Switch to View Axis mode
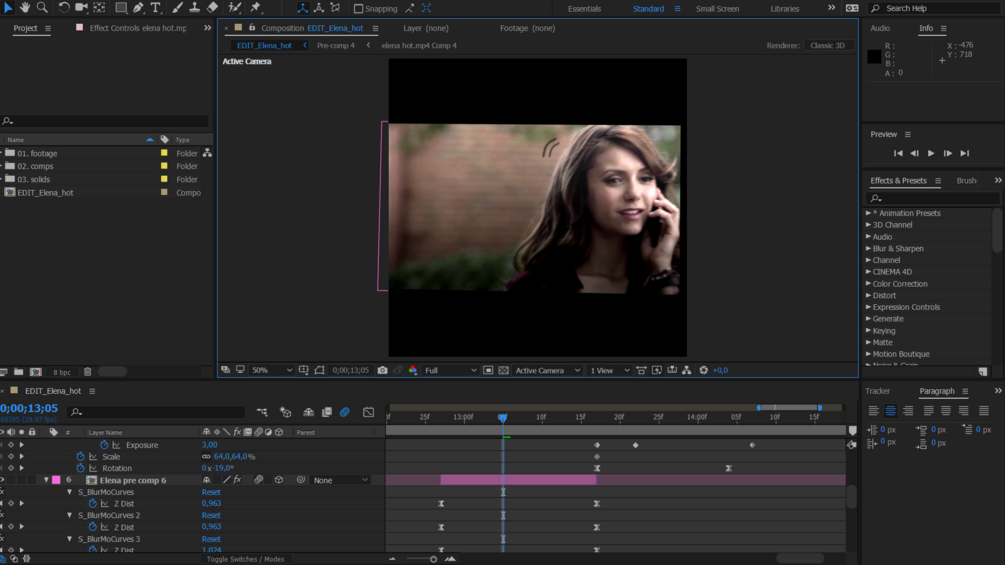This screenshot has width=1005, height=565. pyautogui.click(x=335, y=8)
